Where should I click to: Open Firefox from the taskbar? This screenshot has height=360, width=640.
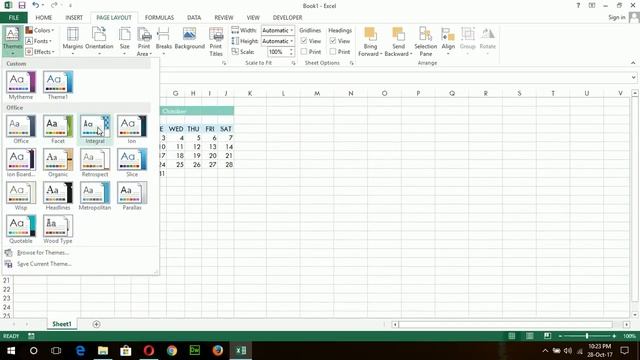(218, 351)
